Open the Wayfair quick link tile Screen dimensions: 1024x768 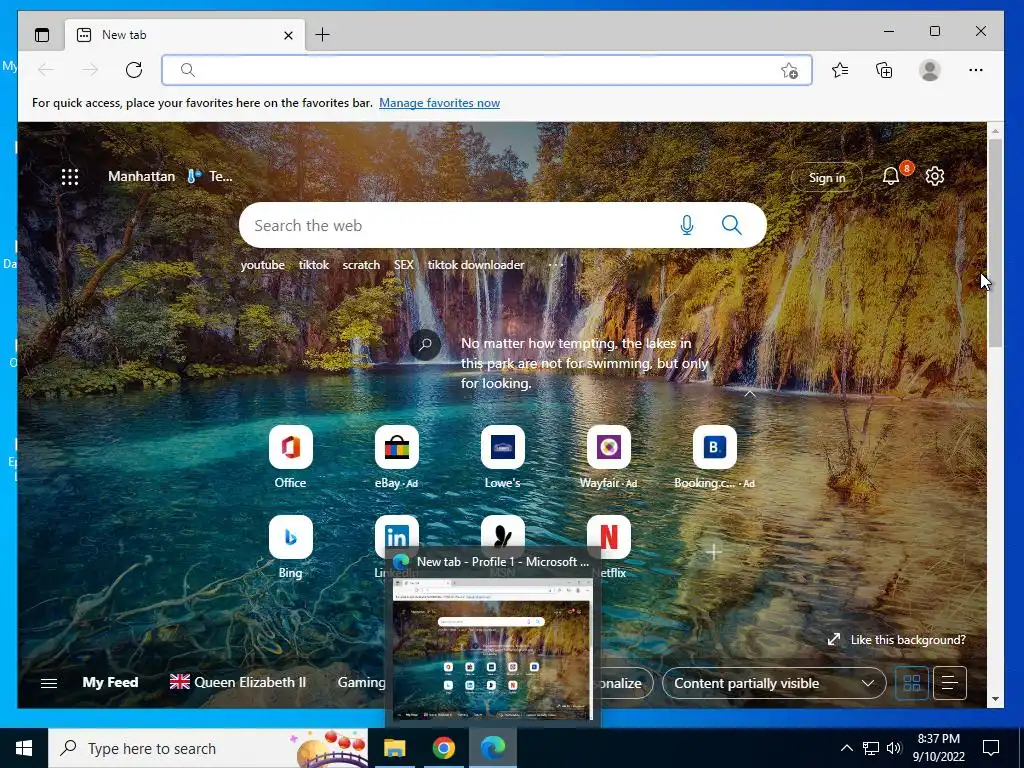(x=609, y=447)
